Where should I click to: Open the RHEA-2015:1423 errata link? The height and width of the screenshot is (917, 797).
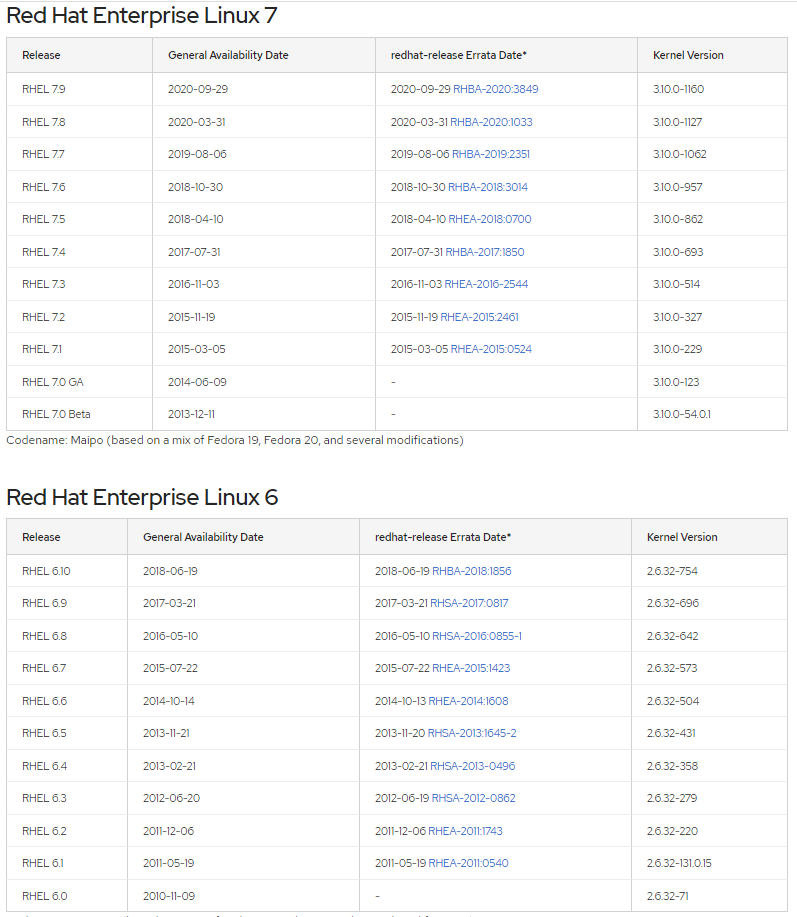[471, 668]
